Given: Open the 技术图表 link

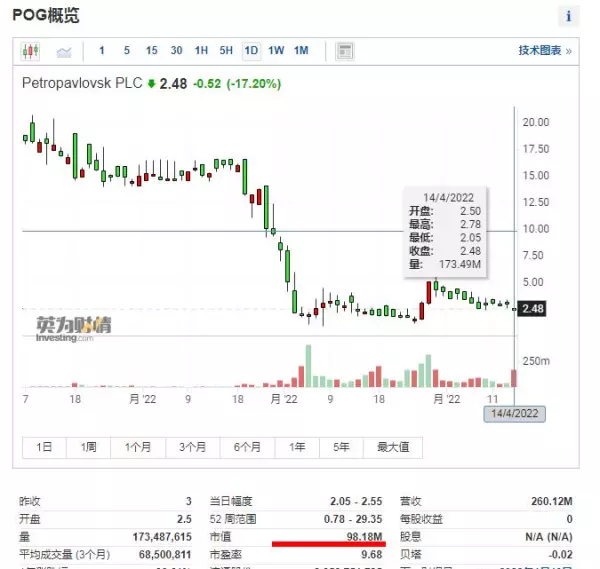Looking at the screenshot, I should [x=545, y=51].
